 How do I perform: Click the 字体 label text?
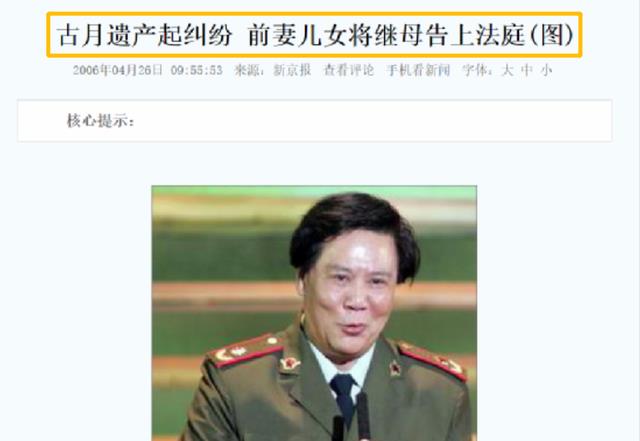(478, 70)
